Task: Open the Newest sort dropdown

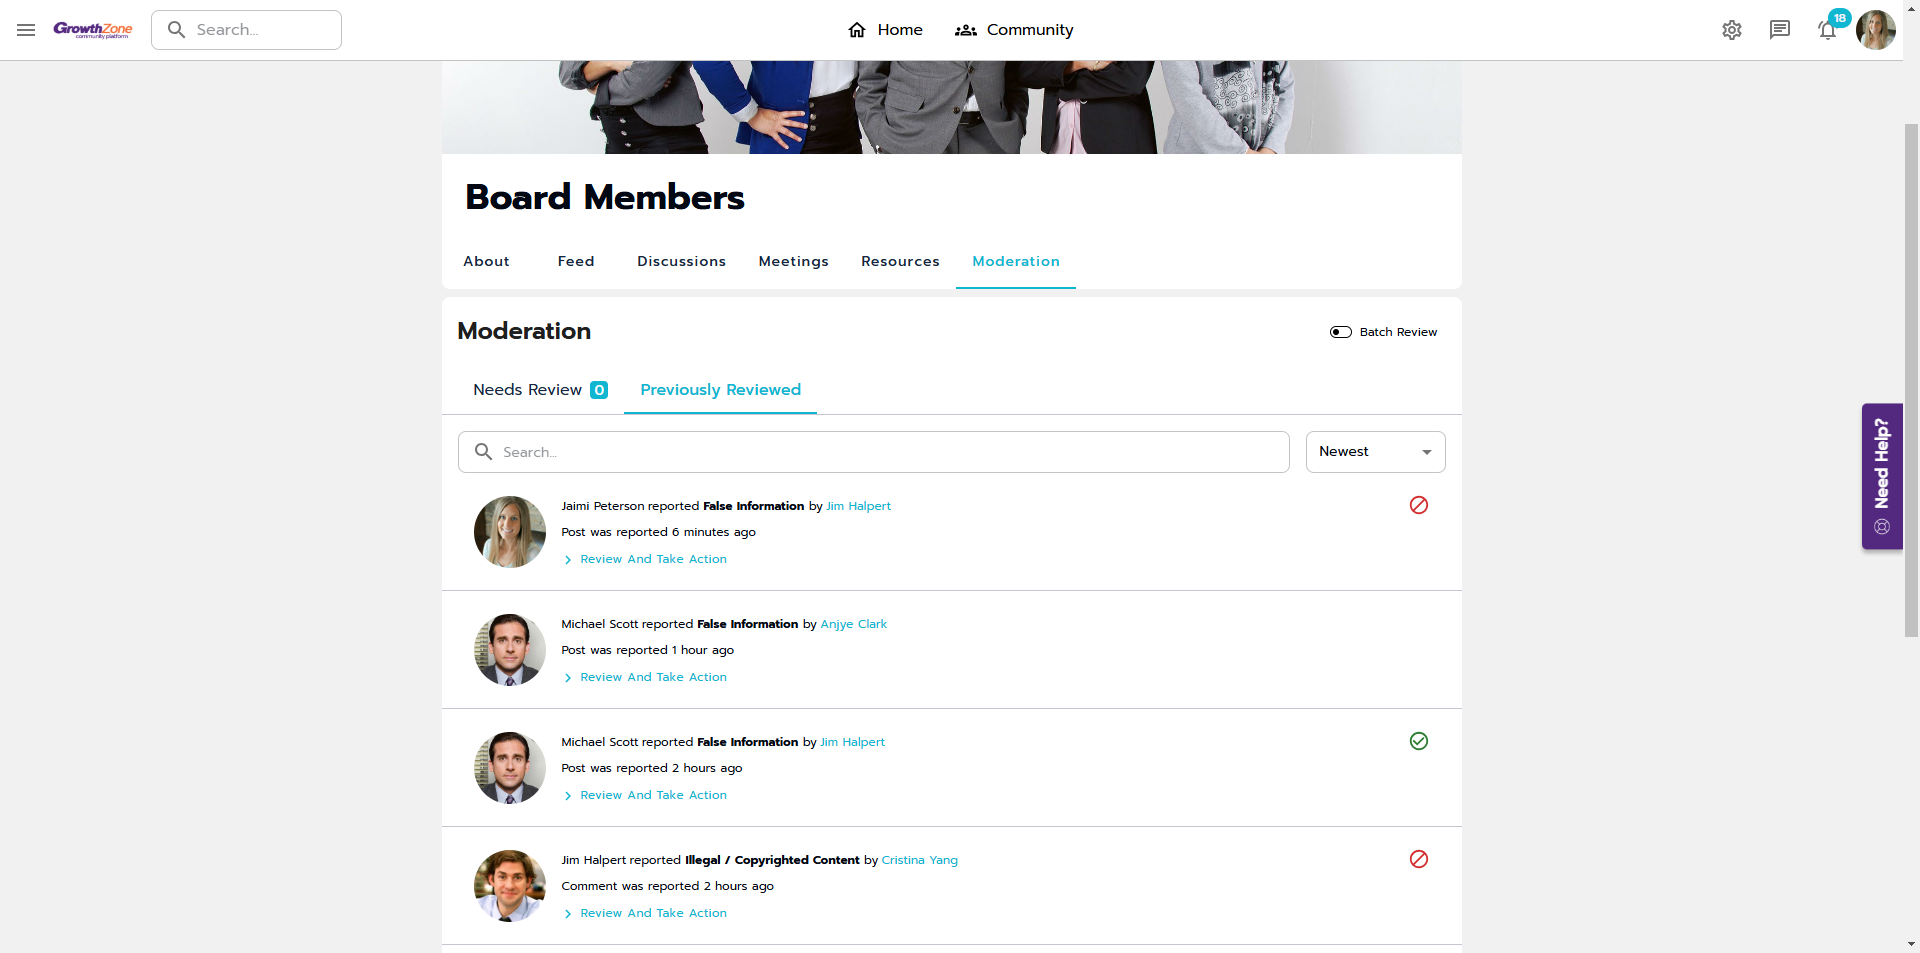Action: tap(1375, 452)
